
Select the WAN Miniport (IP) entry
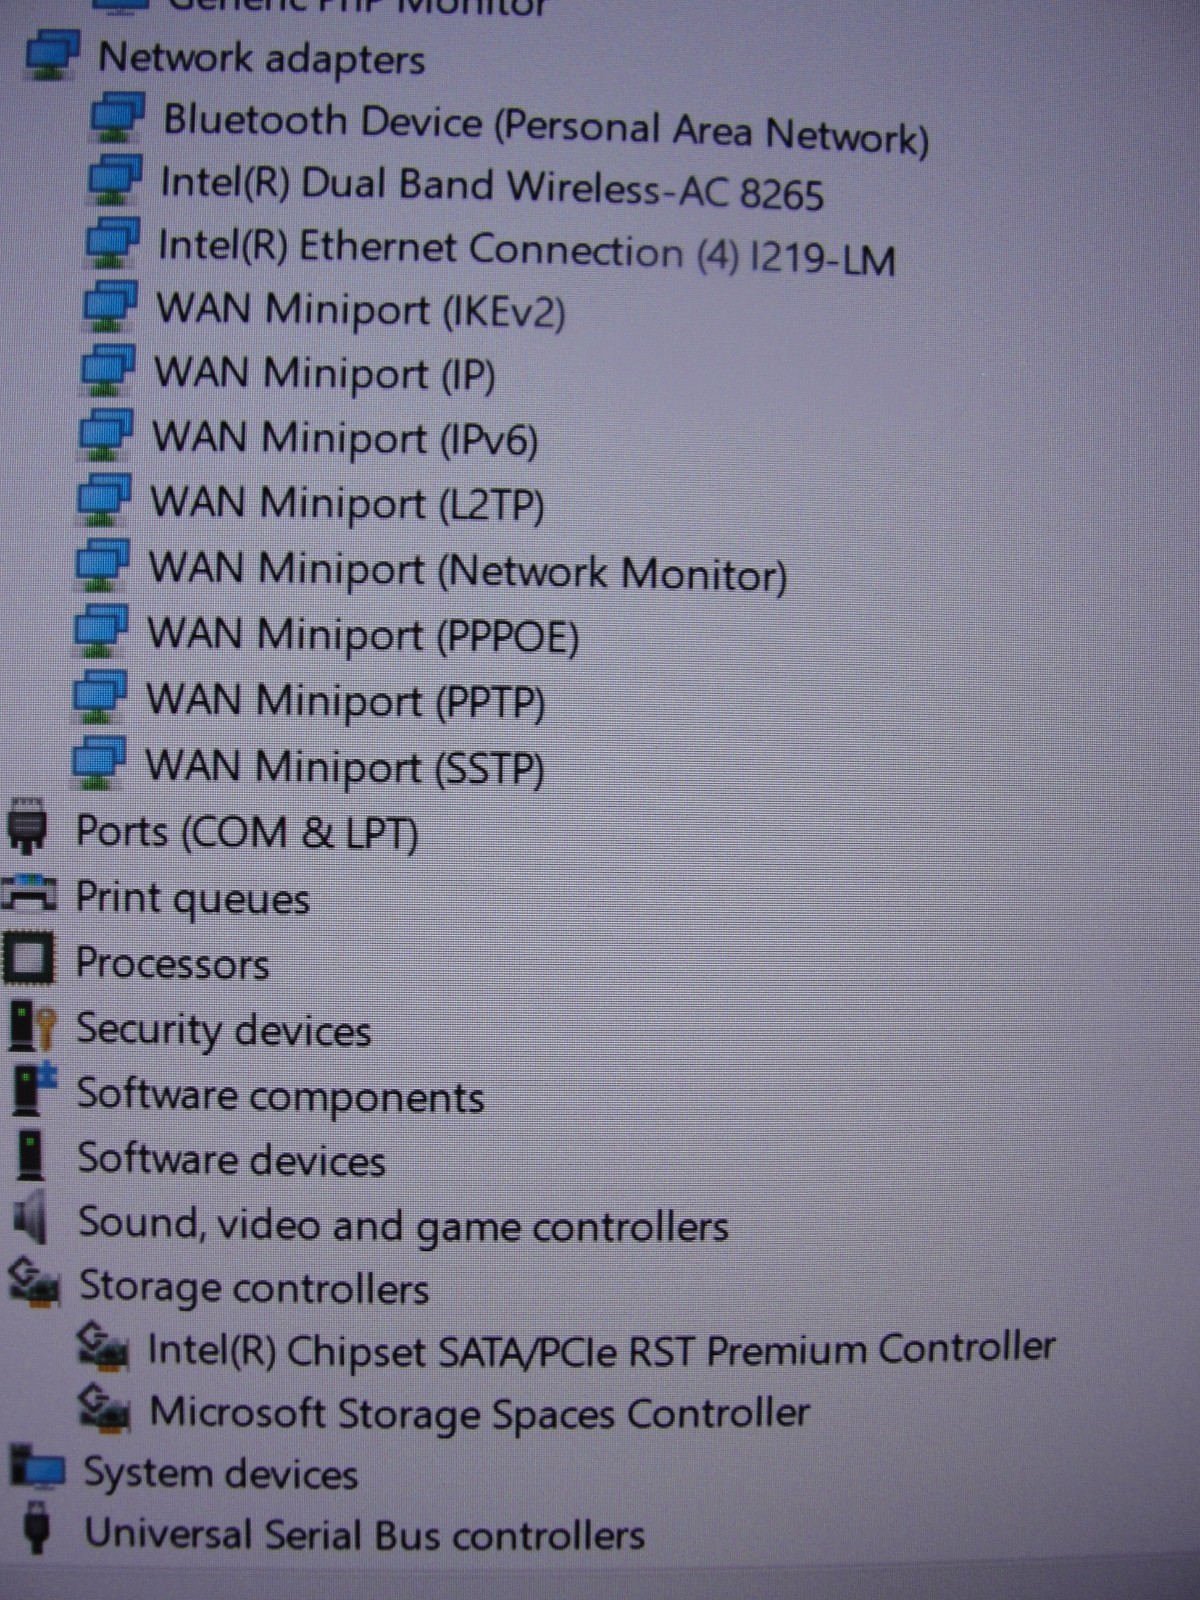point(325,374)
